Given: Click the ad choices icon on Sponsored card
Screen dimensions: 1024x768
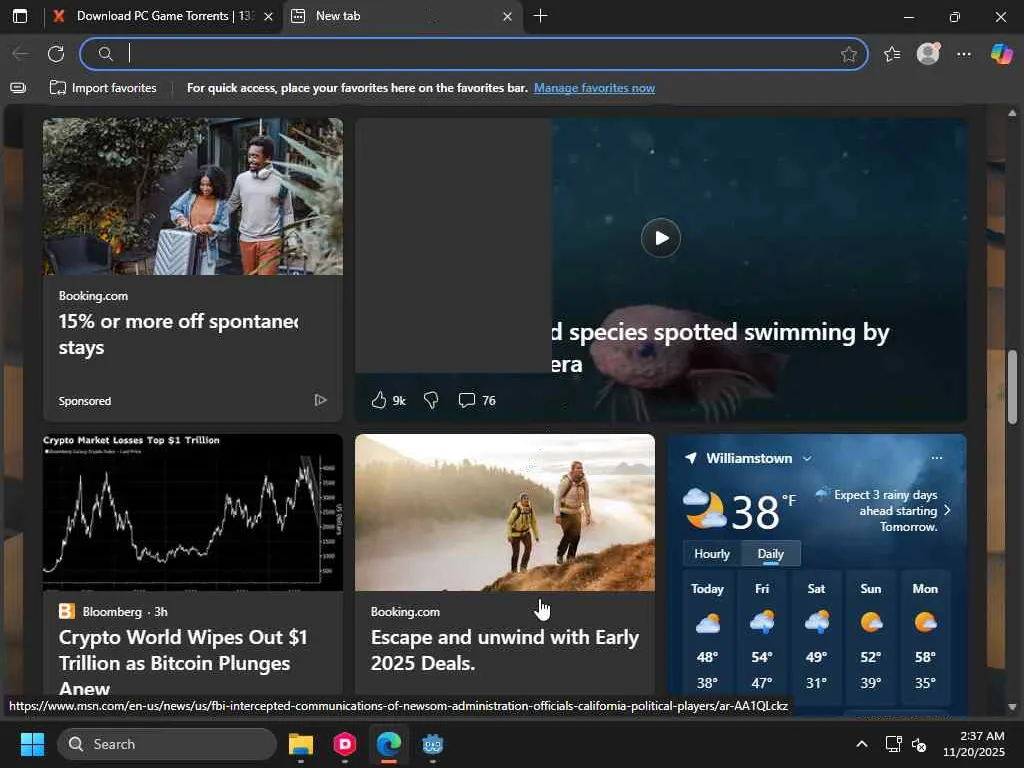Looking at the screenshot, I should click(320, 400).
